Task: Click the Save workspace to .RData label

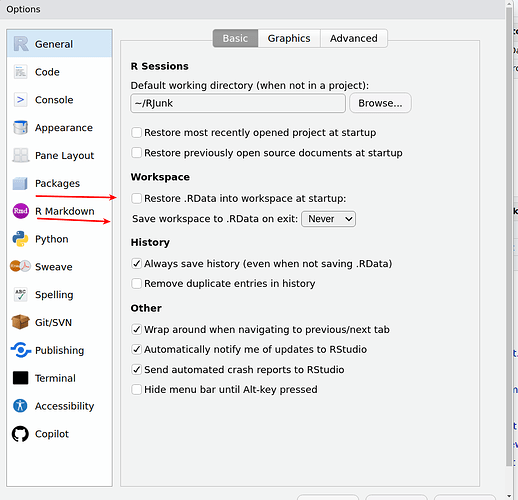Action: (x=215, y=219)
